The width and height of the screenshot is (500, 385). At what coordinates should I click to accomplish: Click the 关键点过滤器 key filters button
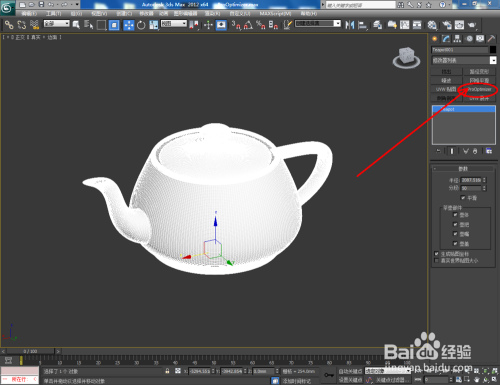392,380
